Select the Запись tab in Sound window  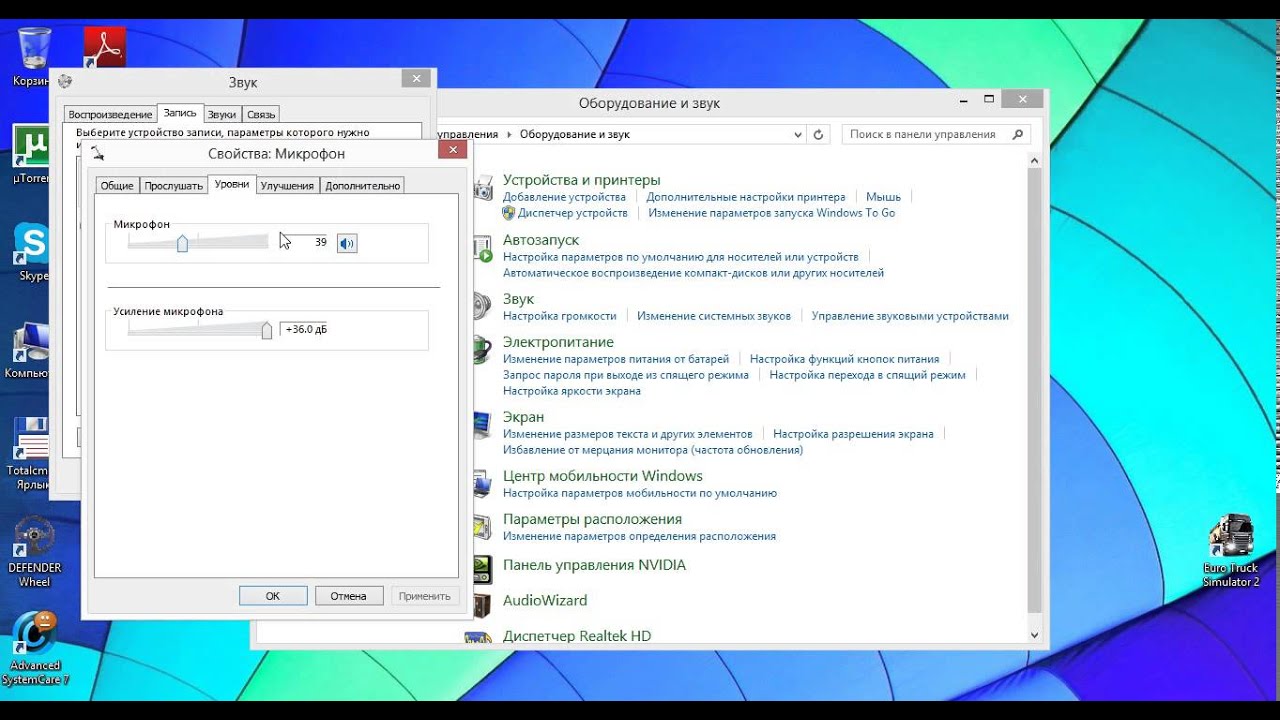(x=180, y=113)
